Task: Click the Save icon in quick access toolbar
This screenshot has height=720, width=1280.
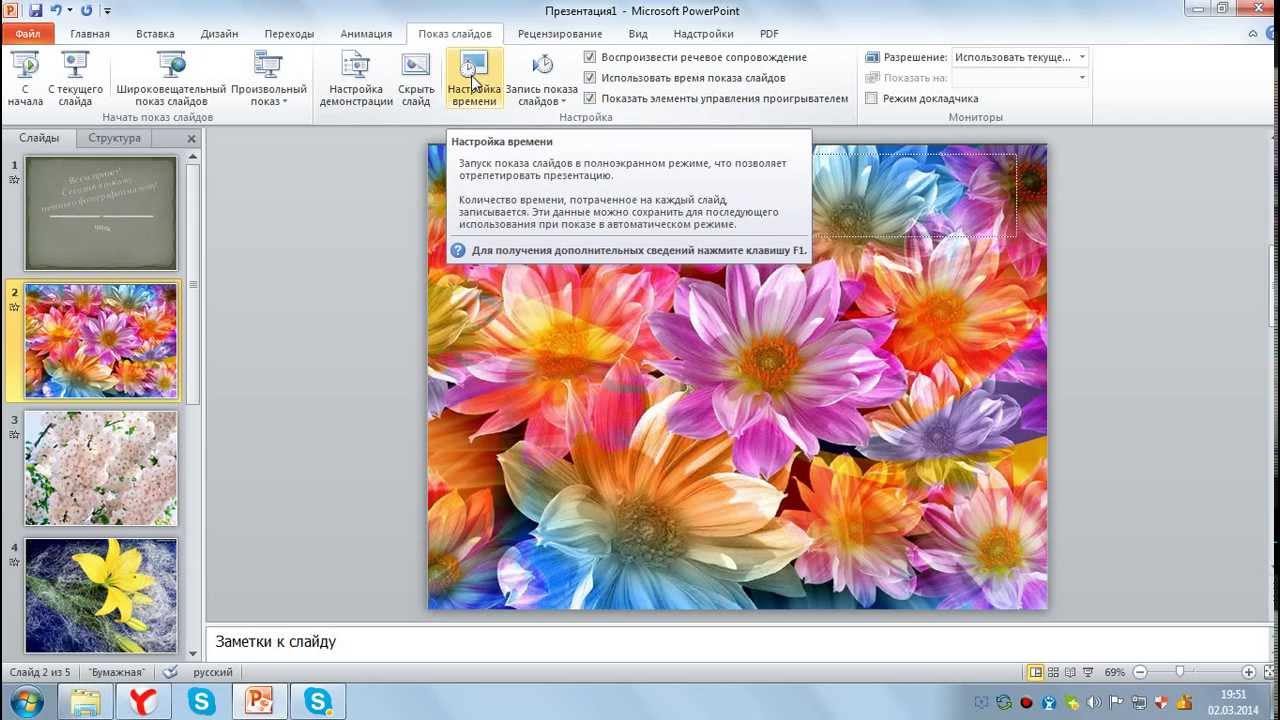Action: (x=35, y=10)
